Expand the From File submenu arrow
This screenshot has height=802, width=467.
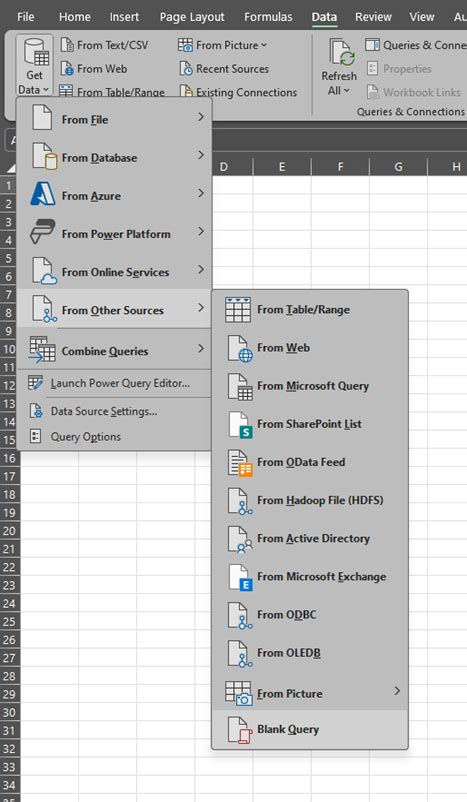click(201, 117)
